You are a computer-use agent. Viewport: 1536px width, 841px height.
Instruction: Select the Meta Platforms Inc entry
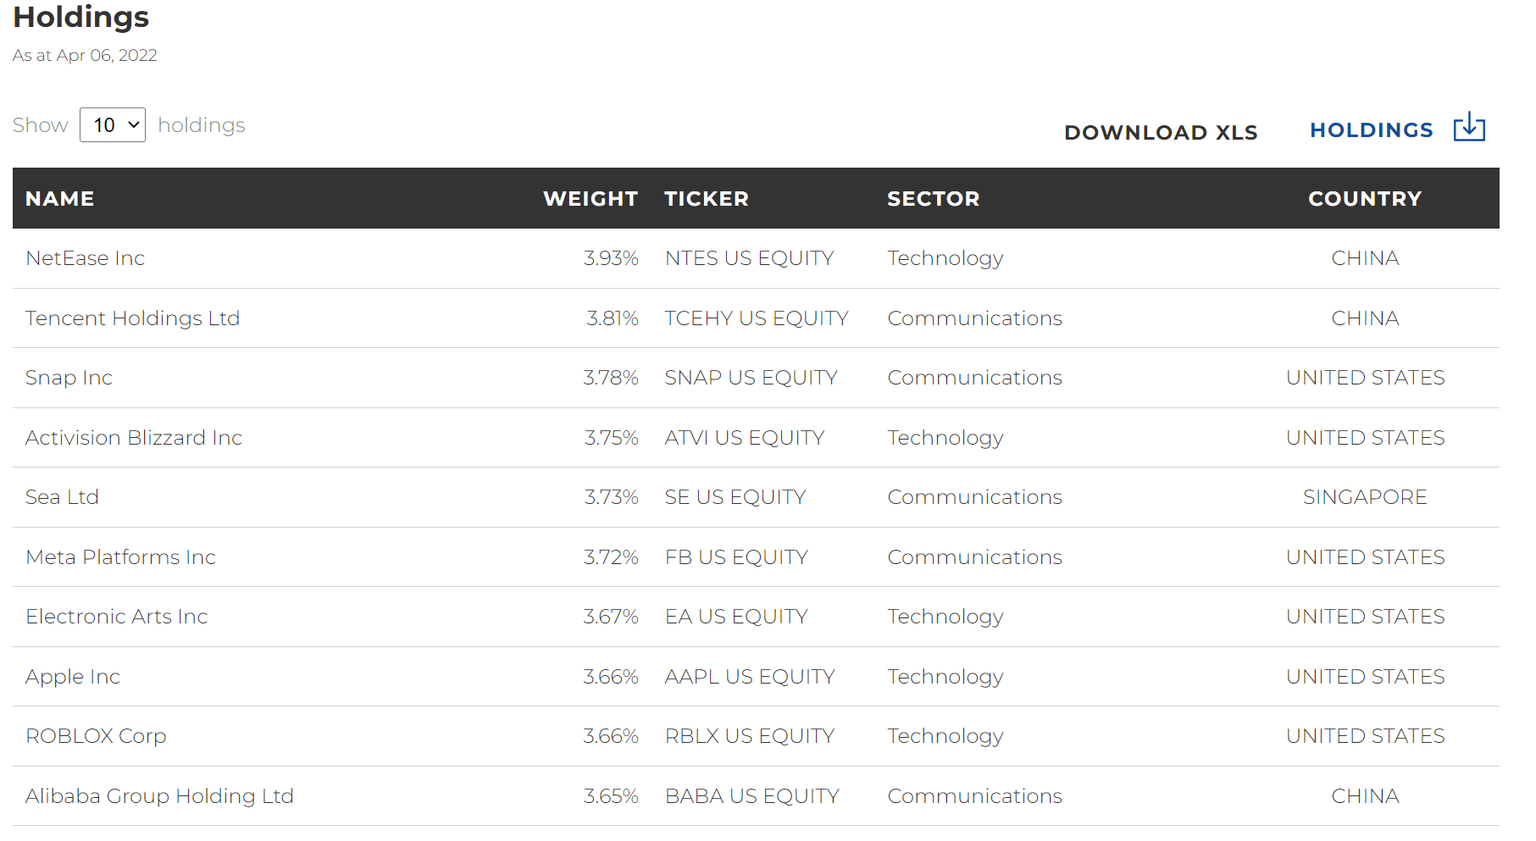click(x=120, y=557)
